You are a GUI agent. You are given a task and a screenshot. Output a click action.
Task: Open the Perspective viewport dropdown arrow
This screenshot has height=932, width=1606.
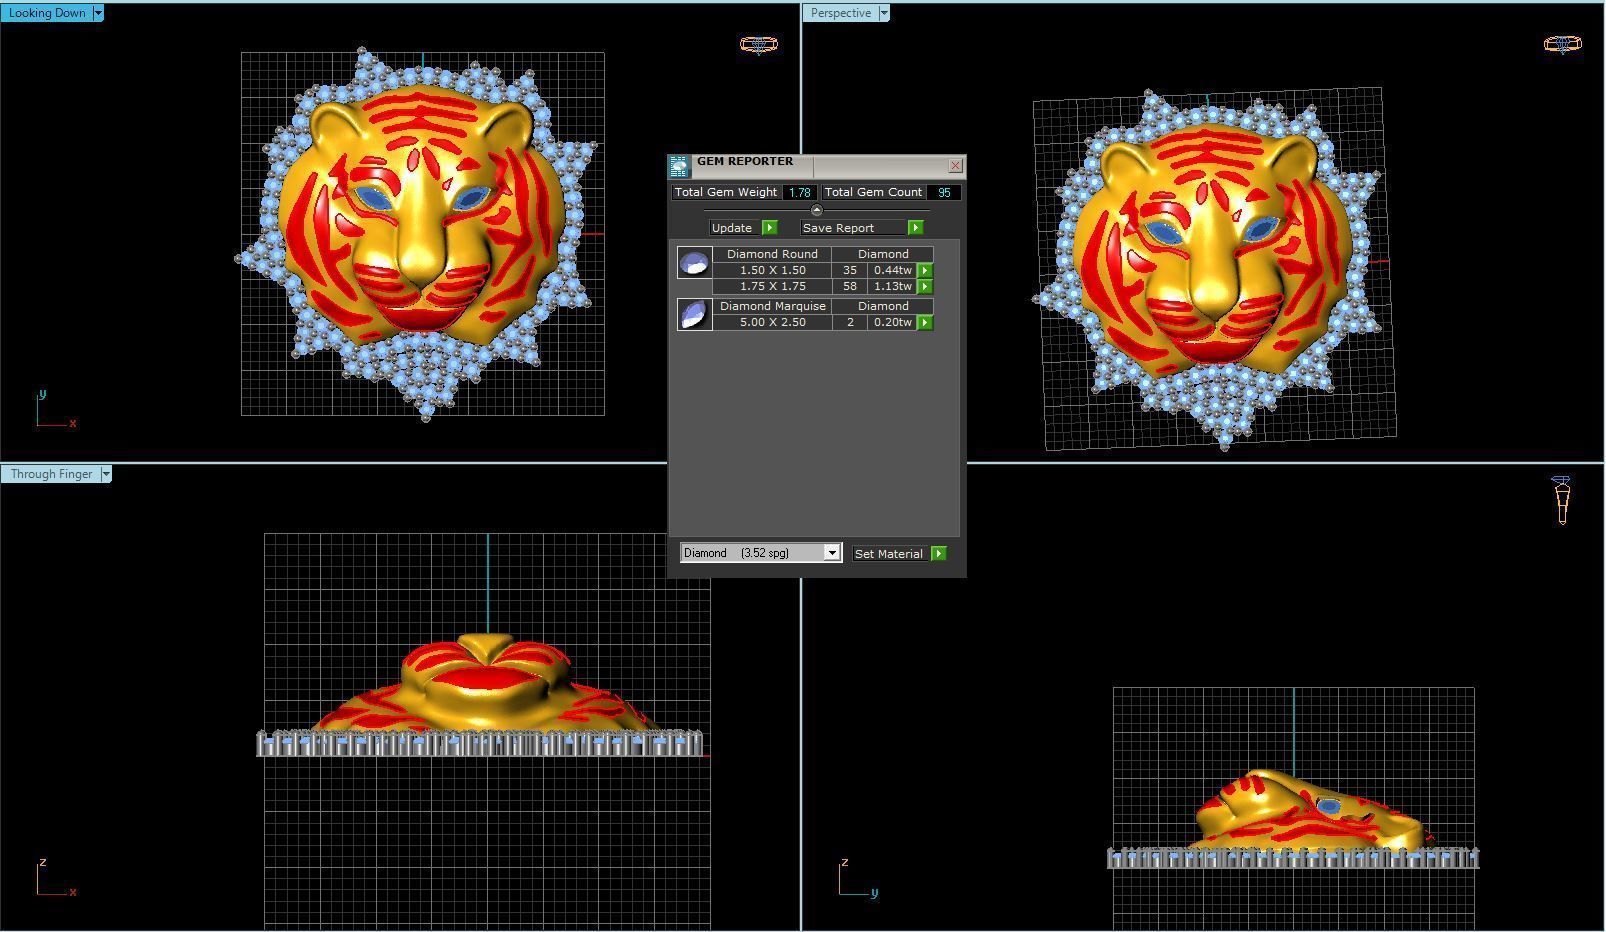pos(884,13)
